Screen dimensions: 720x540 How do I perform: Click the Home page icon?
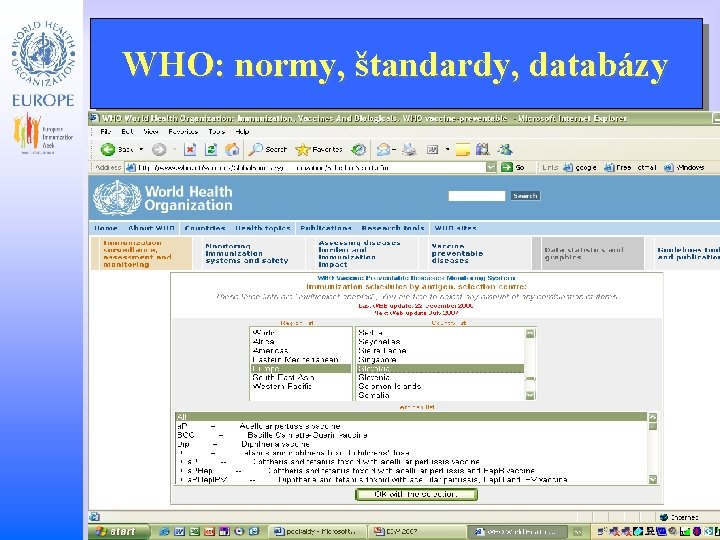point(232,149)
